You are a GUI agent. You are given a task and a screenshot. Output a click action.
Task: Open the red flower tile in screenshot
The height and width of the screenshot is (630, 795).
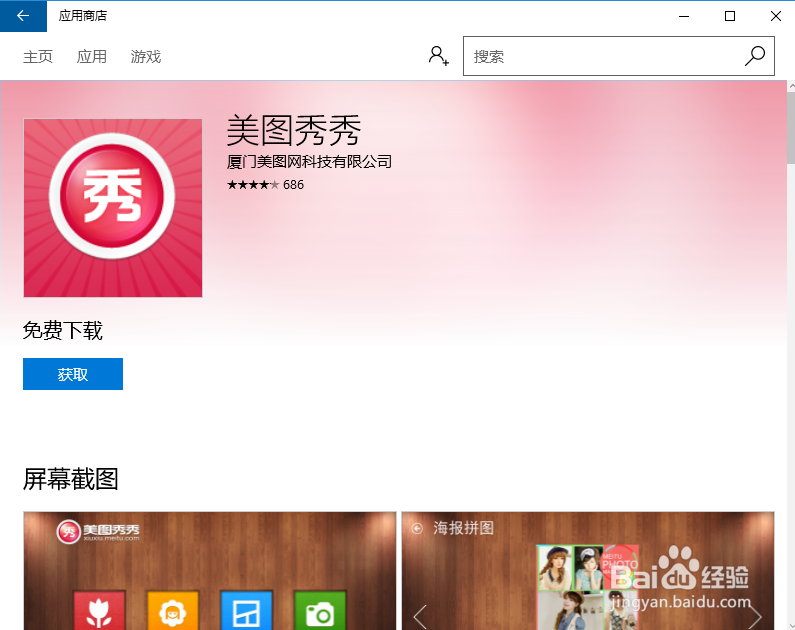point(99,610)
